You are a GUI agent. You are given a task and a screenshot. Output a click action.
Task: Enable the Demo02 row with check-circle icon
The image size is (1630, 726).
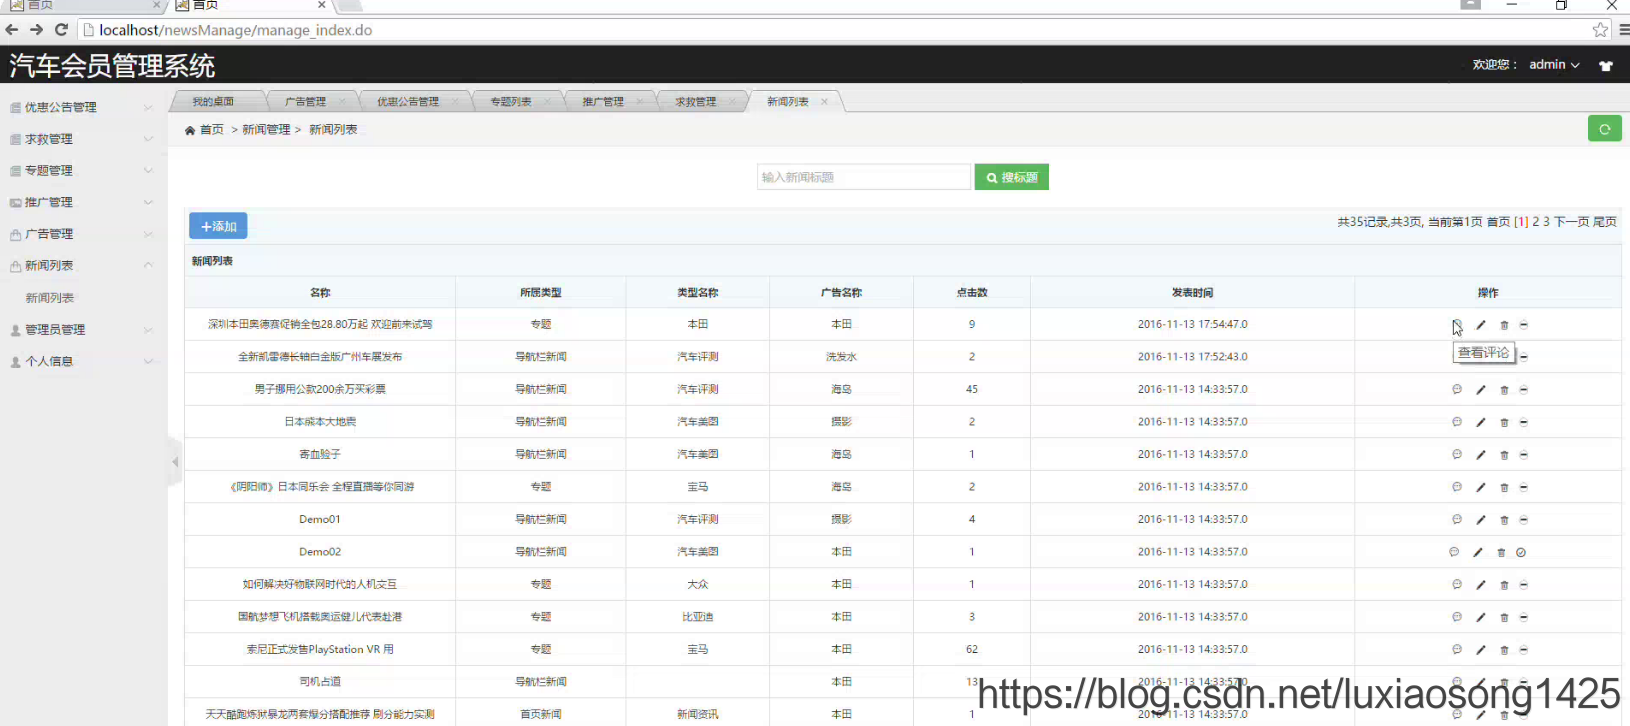click(1521, 552)
